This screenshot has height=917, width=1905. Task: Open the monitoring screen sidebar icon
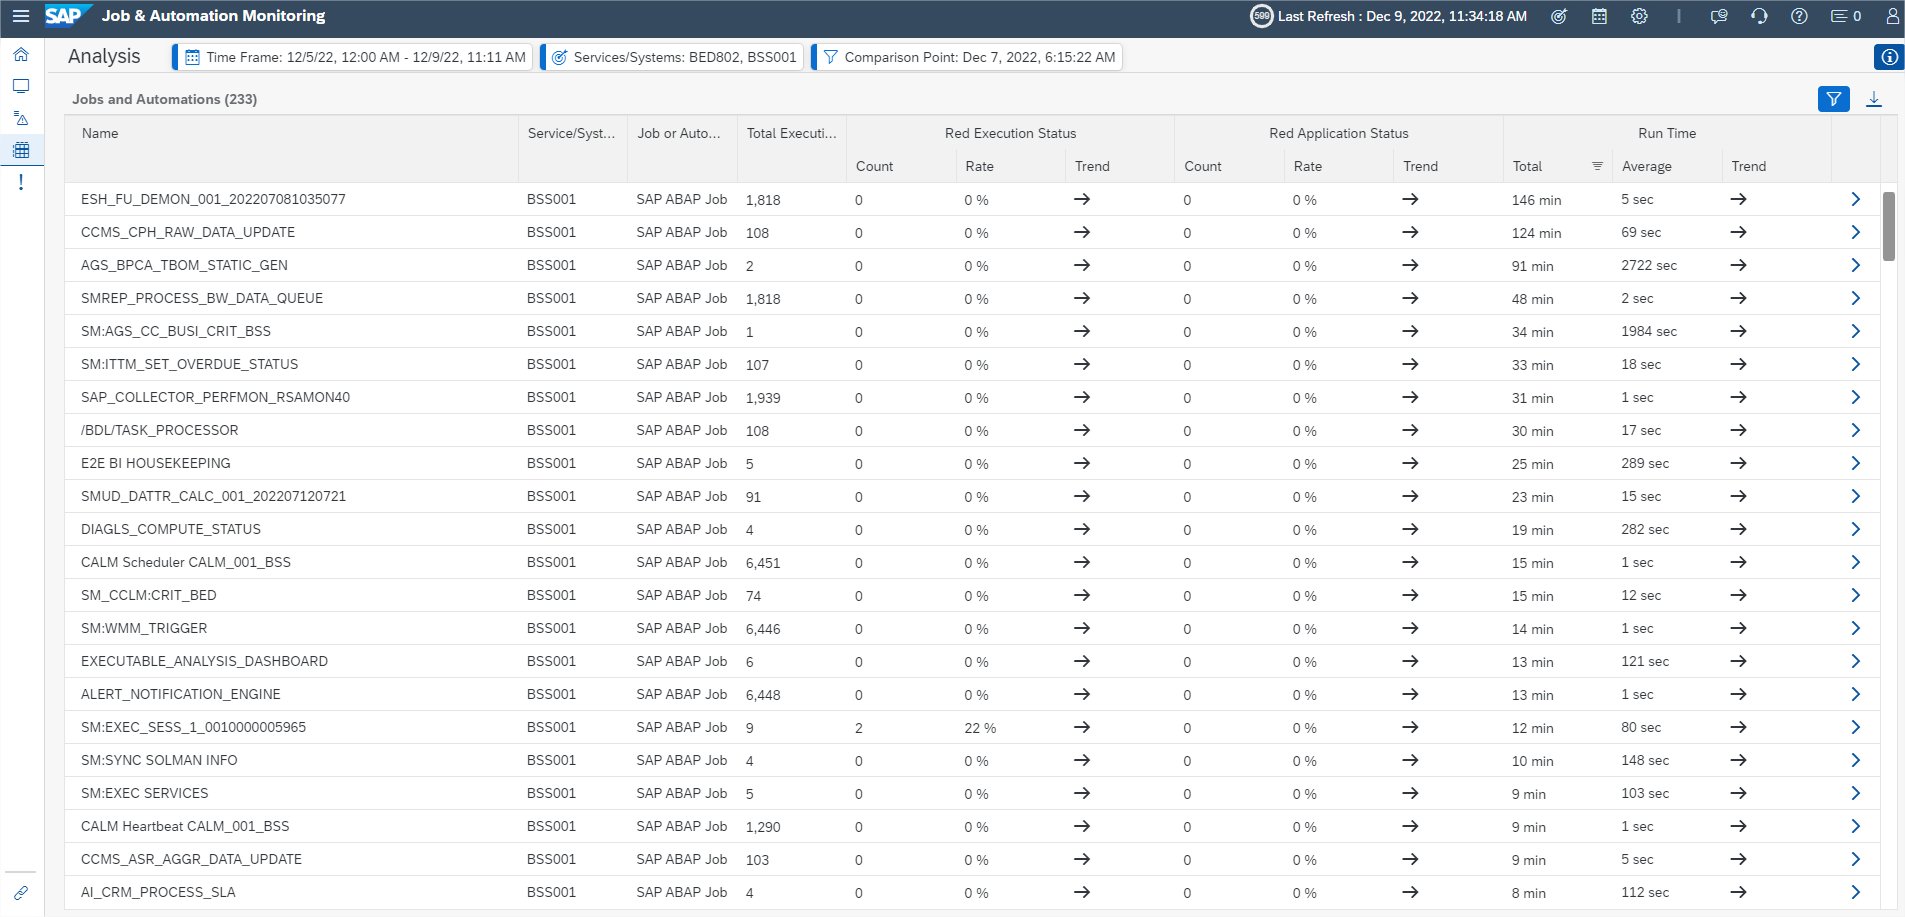[x=21, y=86]
